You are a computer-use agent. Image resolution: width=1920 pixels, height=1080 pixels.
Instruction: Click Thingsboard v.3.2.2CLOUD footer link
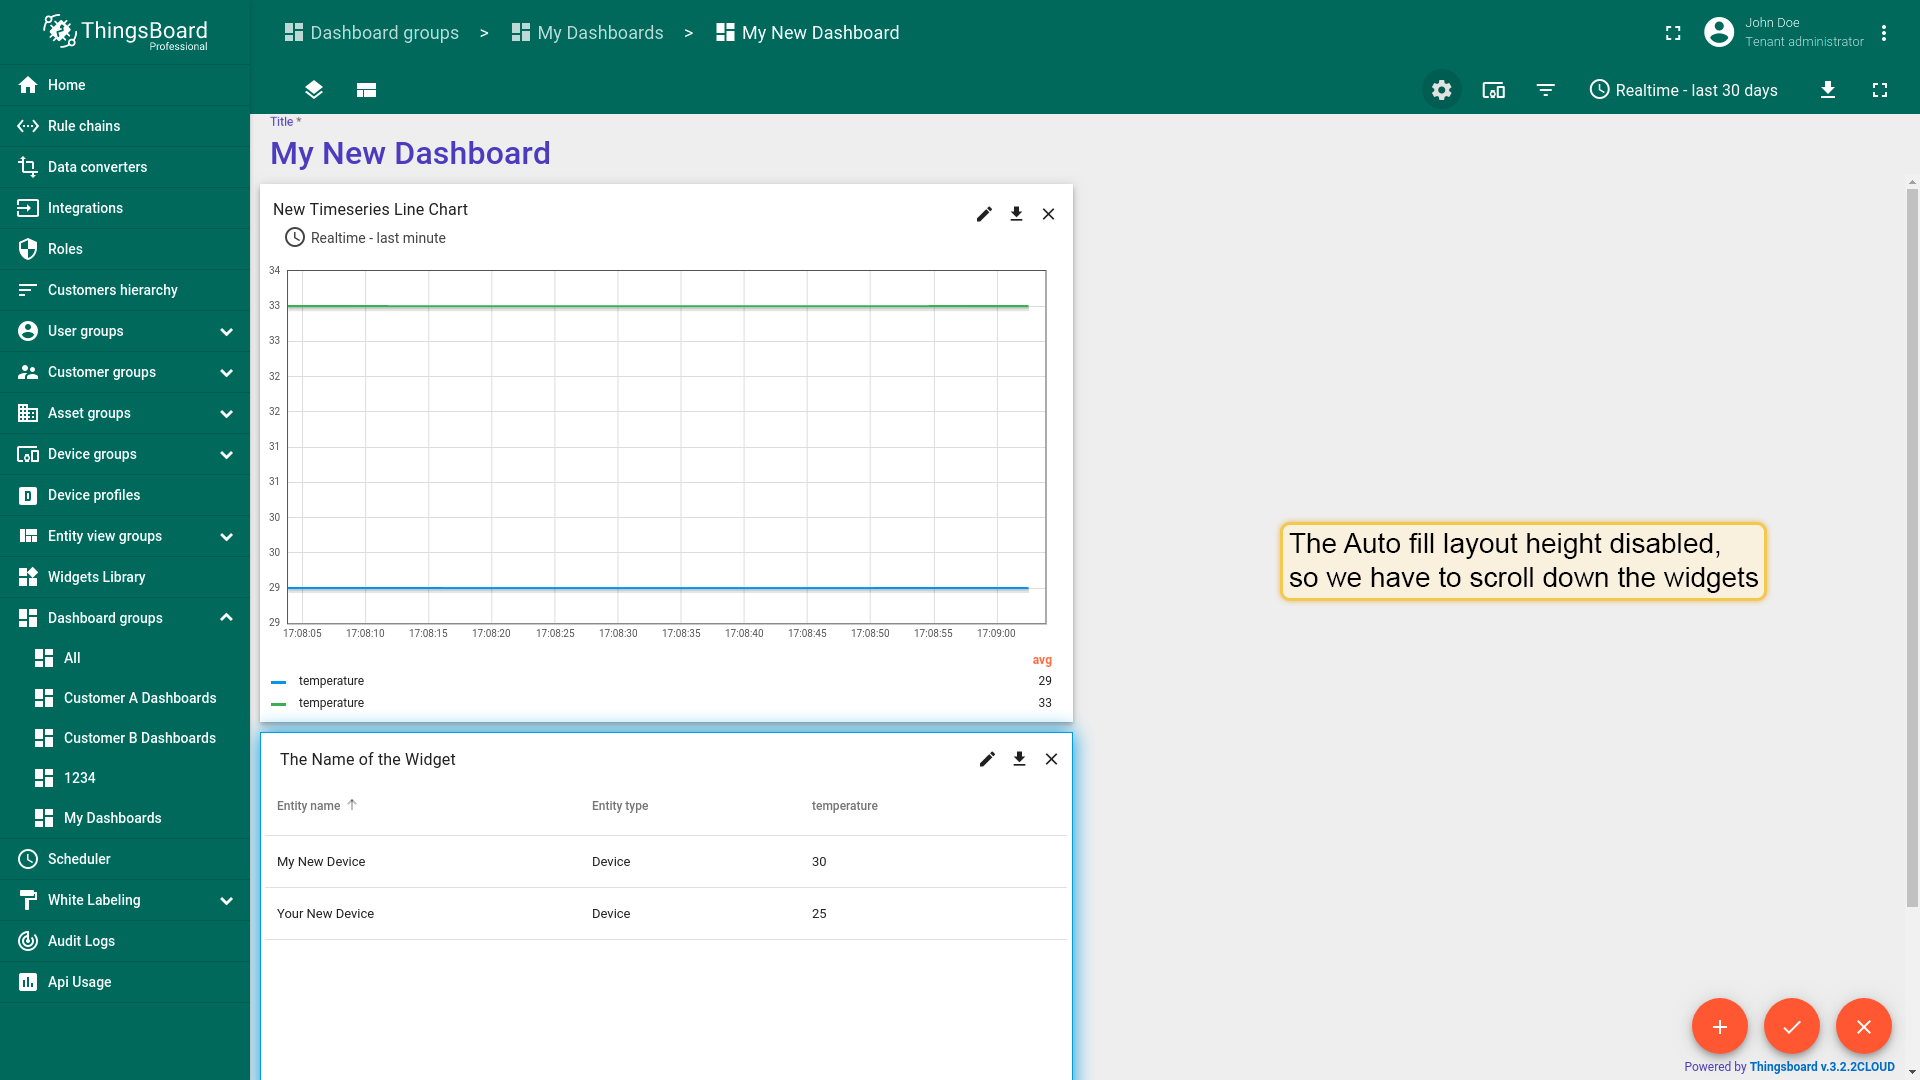[1822, 1067]
